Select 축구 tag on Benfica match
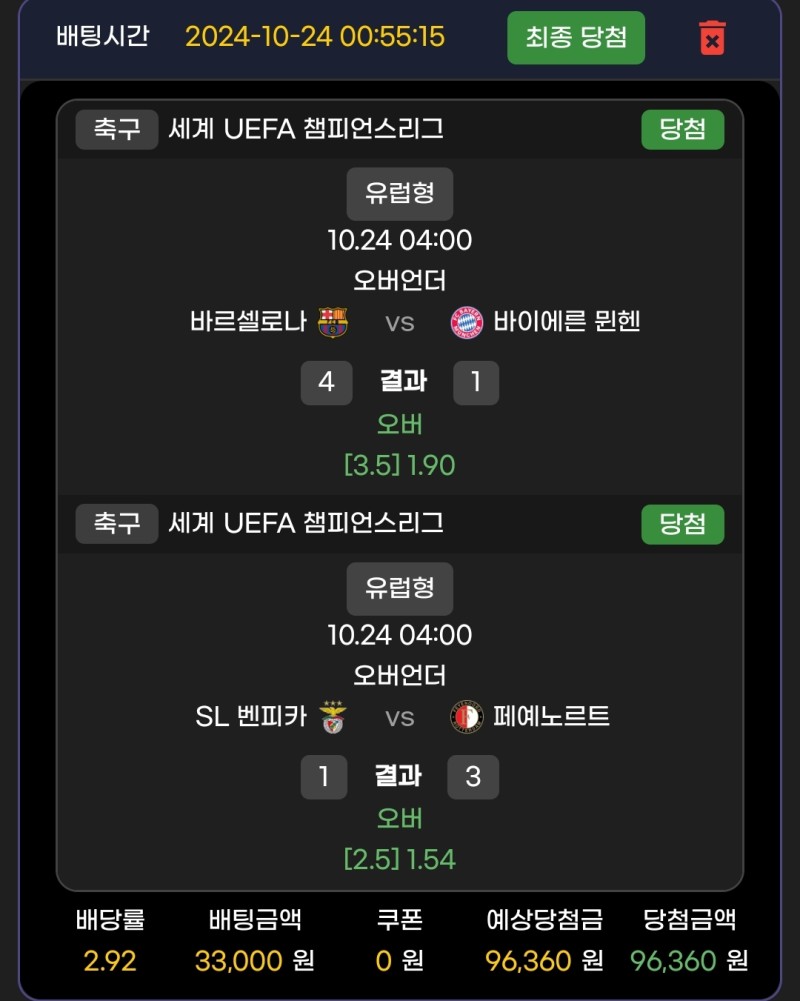This screenshot has height=1001, width=800. (x=116, y=524)
